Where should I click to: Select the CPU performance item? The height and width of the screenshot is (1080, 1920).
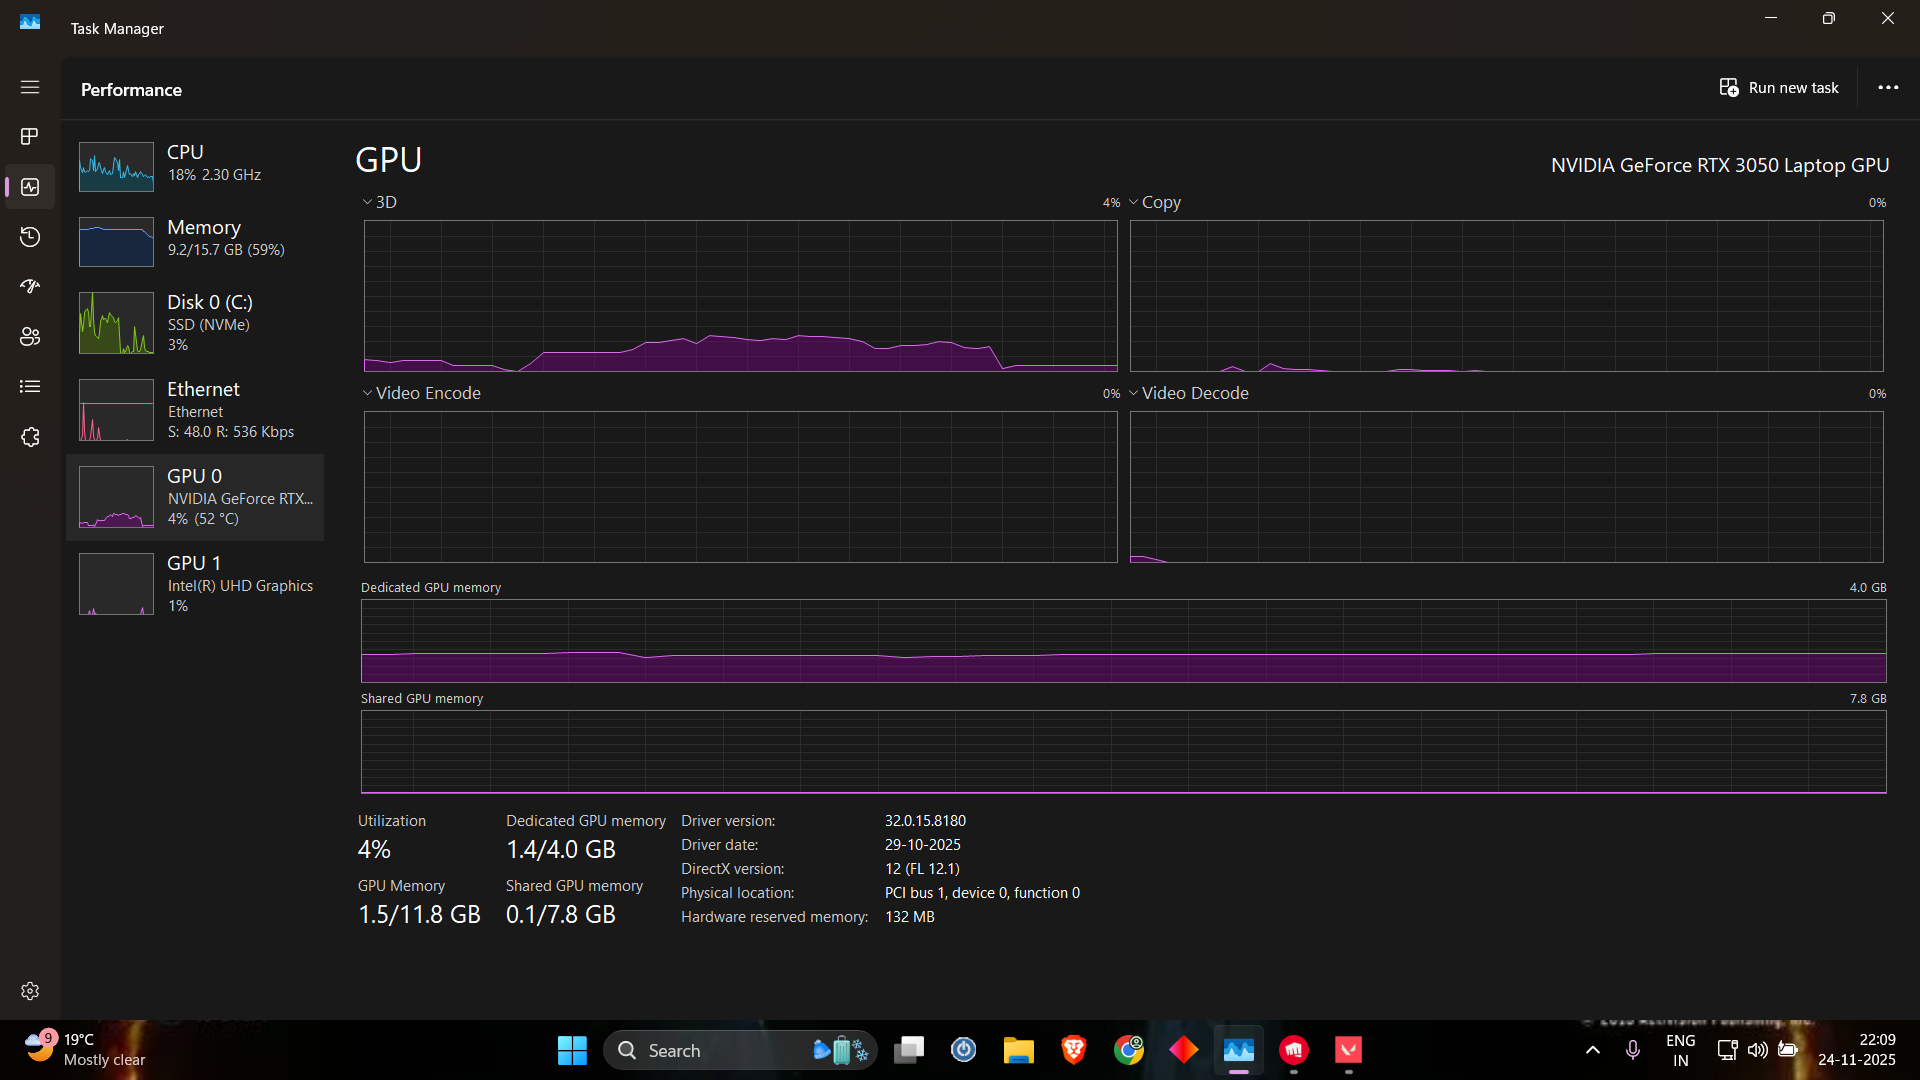[195, 165]
